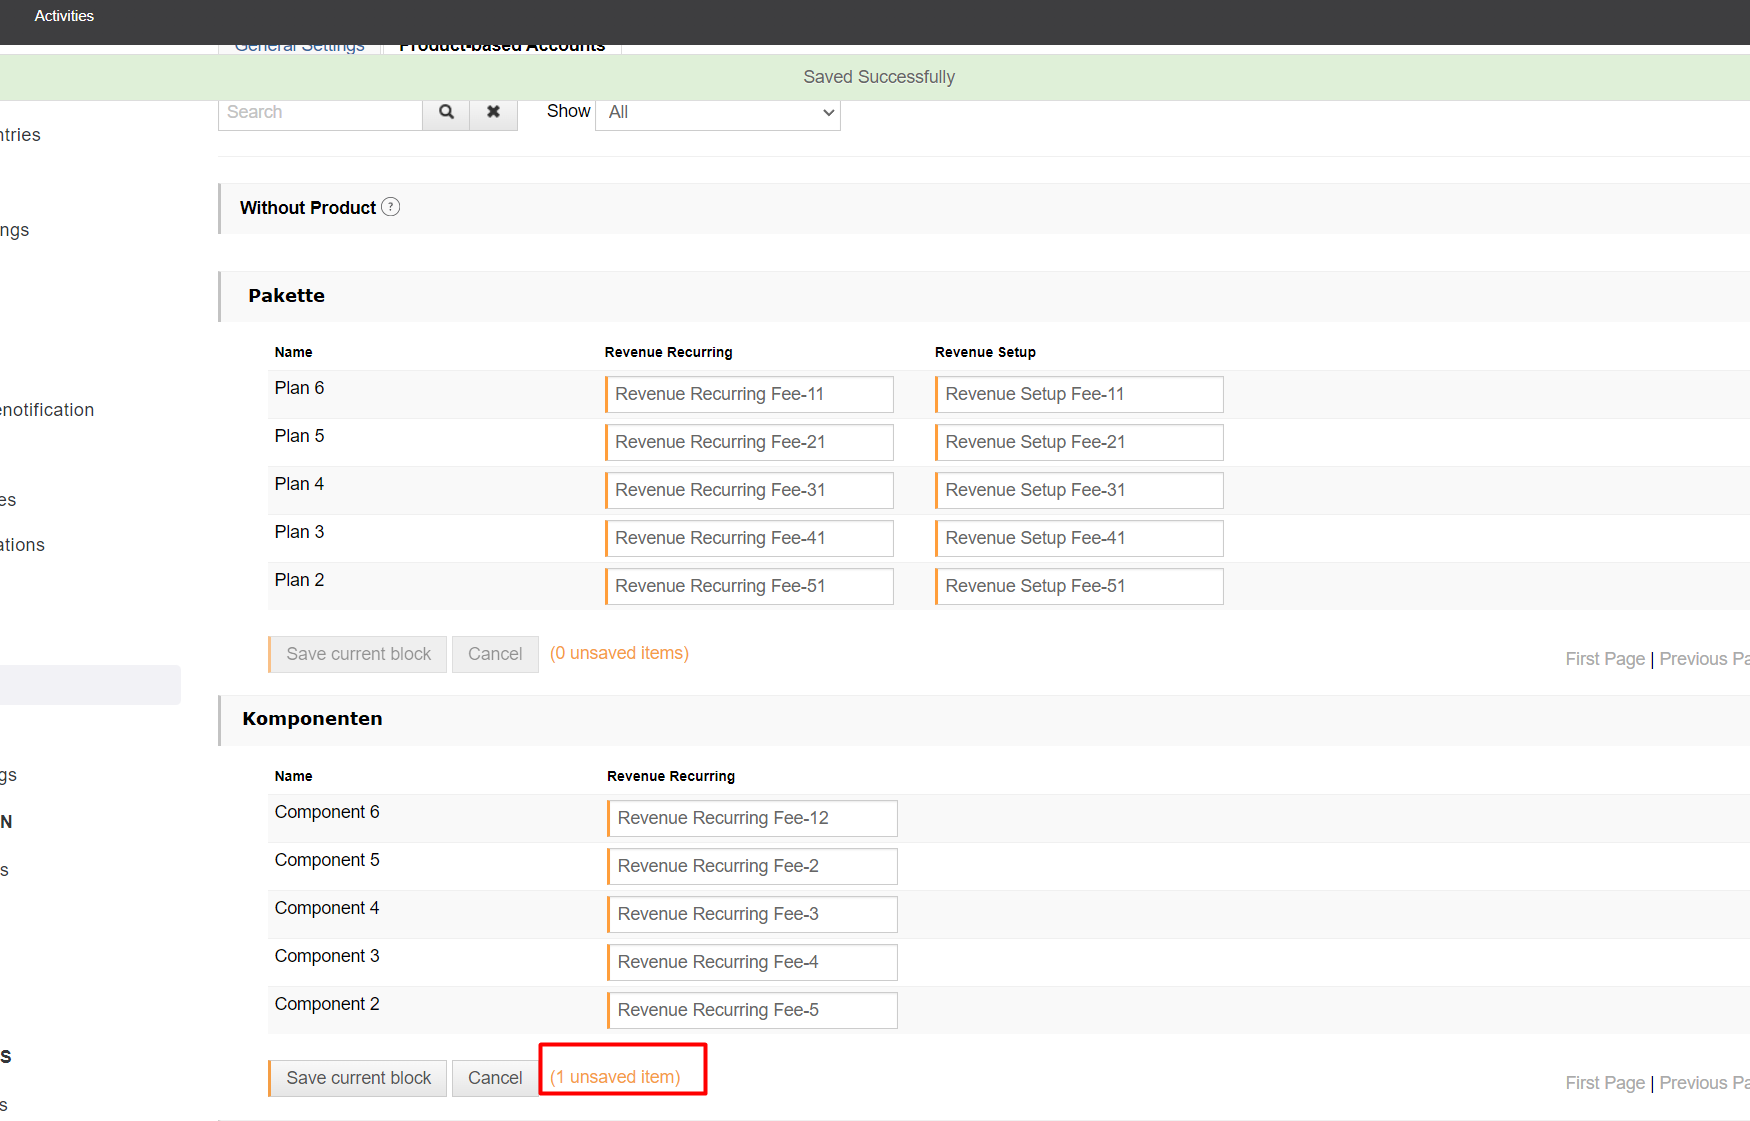This screenshot has width=1750, height=1121.
Task: Edit Plan 4 Revenue Recurring Fee-31 field
Action: click(x=749, y=490)
